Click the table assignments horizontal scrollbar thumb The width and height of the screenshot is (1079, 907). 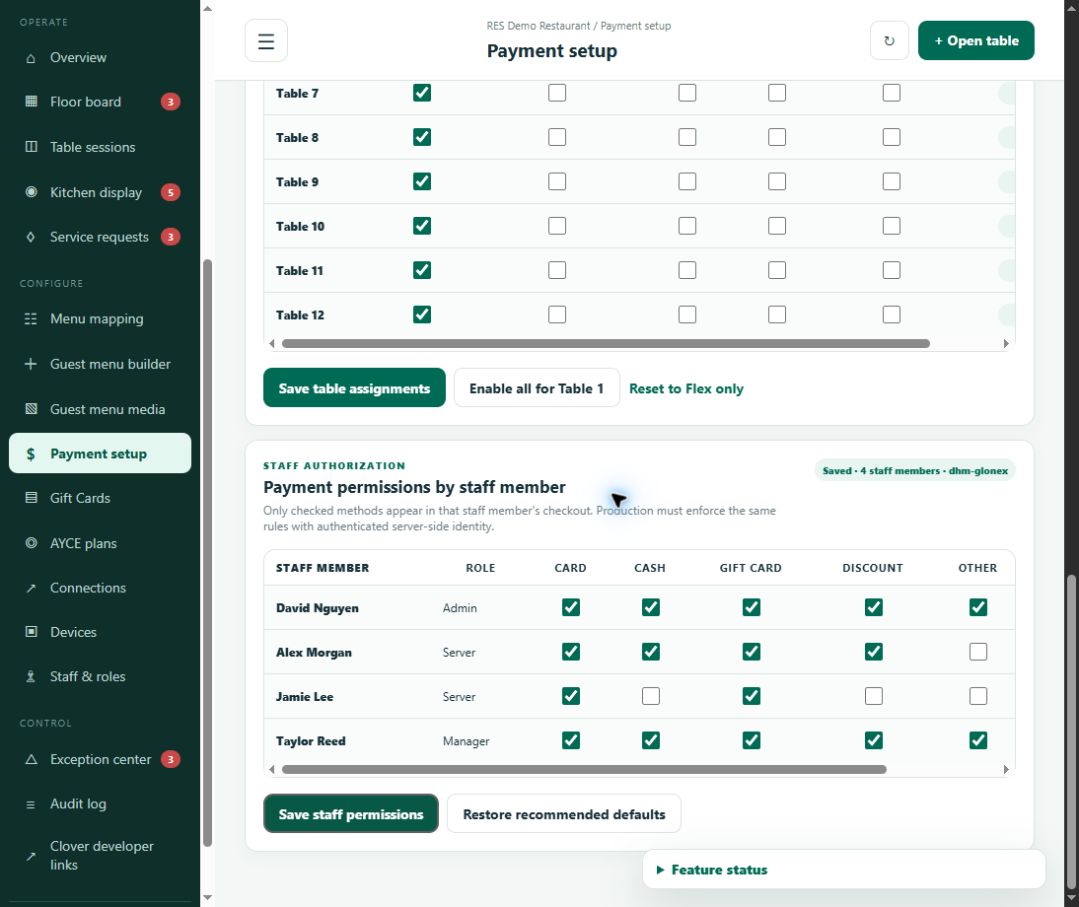click(606, 343)
